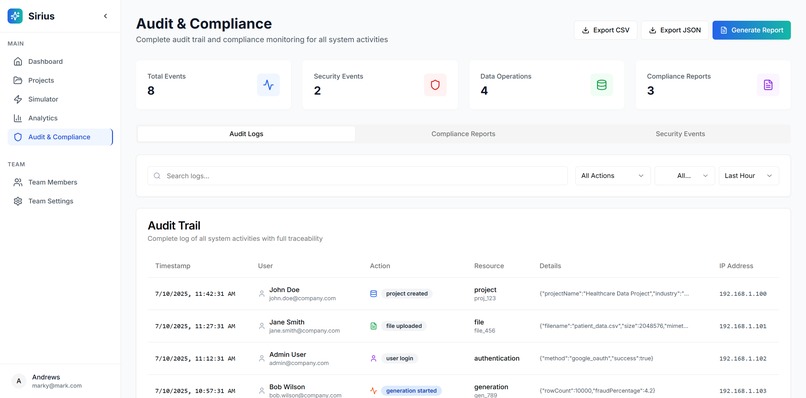Open Team Settings in the sidebar
The width and height of the screenshot is (806, 398).
pyautogui.click(x=60, y=201)
